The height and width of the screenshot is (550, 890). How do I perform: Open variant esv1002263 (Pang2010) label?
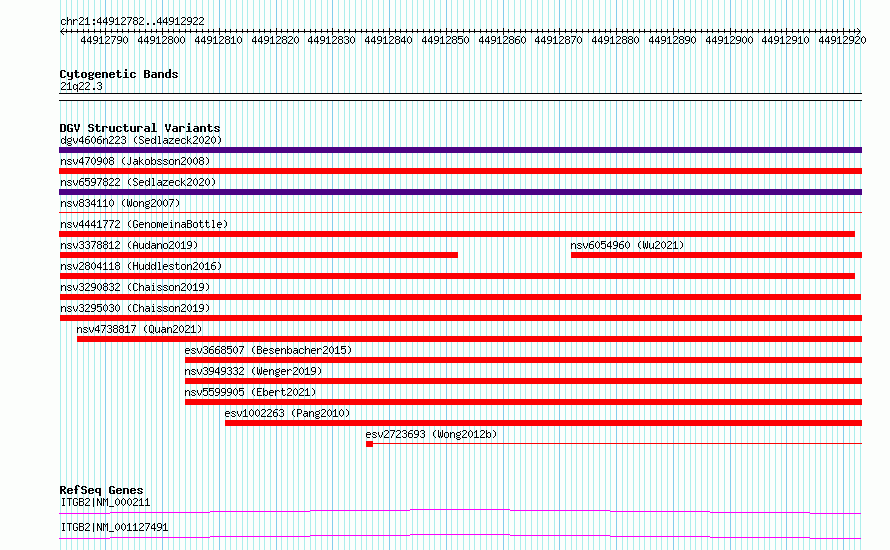click(287, 413)
